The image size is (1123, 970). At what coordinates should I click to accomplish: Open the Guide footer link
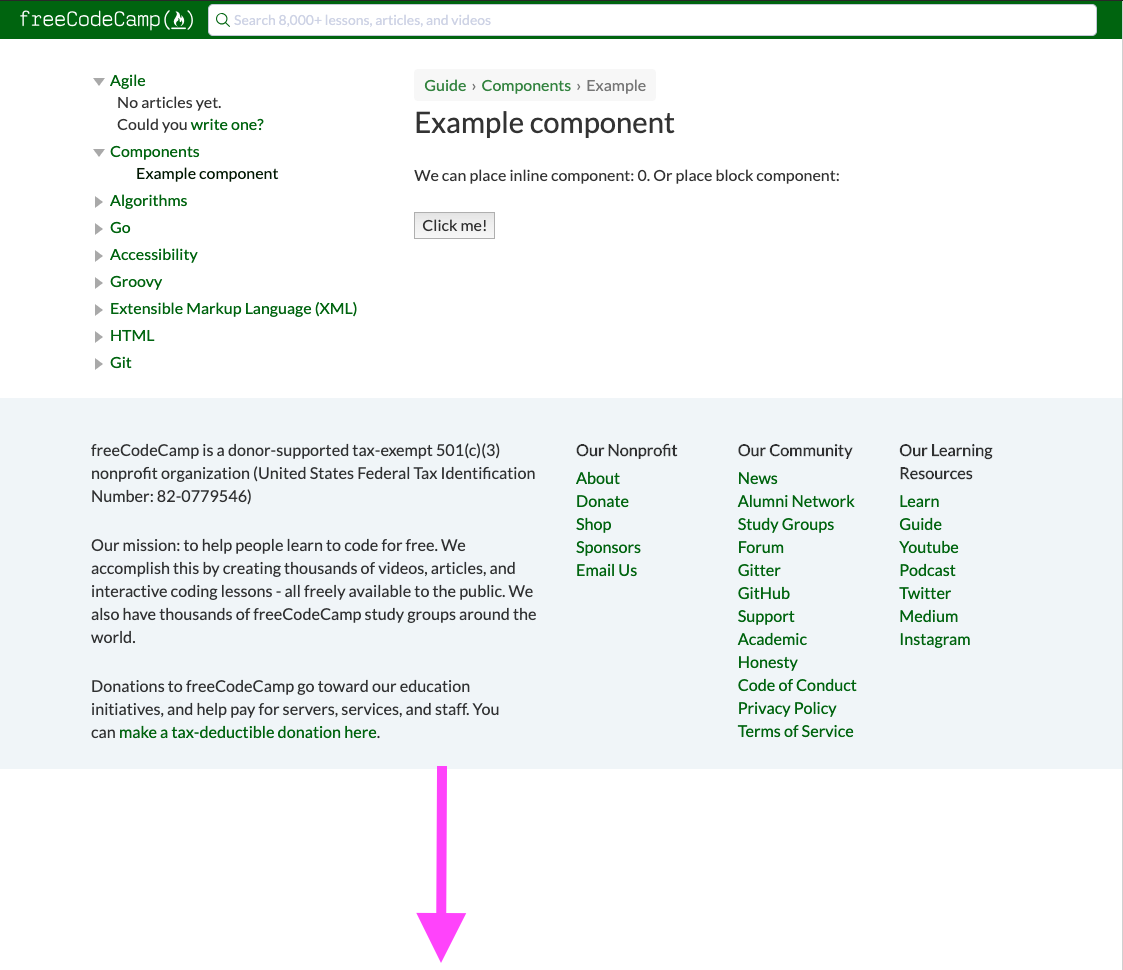click(x=920, y=524)
